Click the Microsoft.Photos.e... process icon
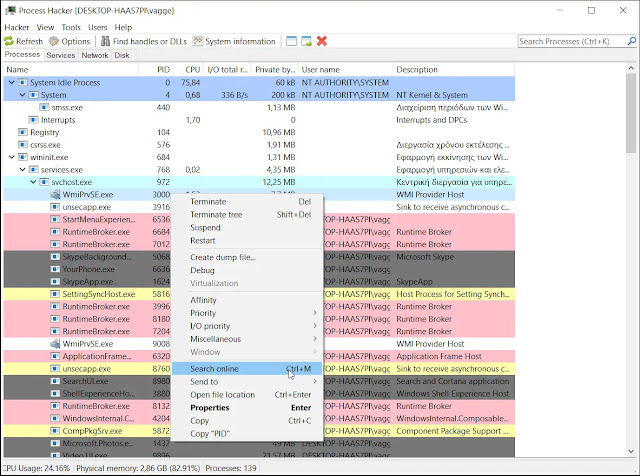The height and width of the screenshot is (476, 640). (55, 443)
